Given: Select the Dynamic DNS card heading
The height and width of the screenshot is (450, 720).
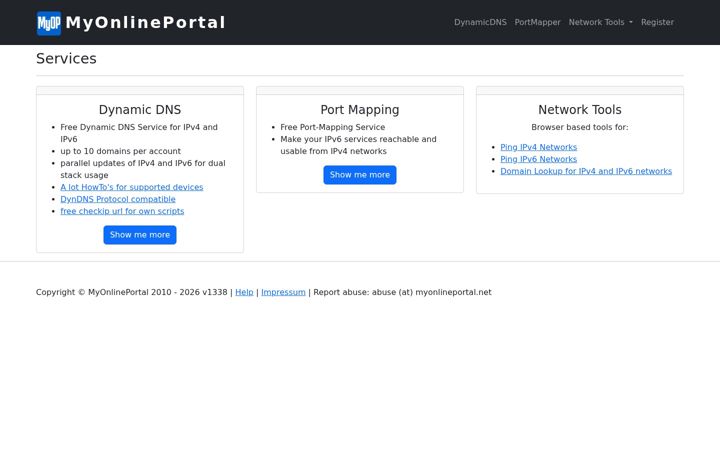Looking at the screenshot, I should pyautogui.click(x=140, y=110).
